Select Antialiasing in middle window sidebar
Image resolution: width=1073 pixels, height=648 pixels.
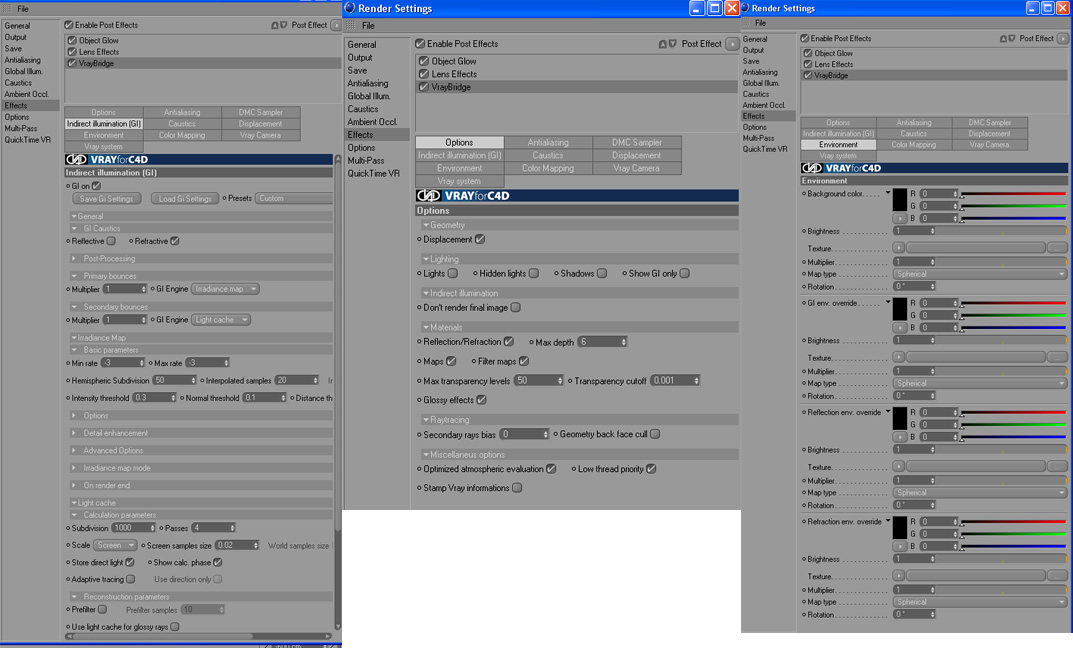click(x=367, y=83)
